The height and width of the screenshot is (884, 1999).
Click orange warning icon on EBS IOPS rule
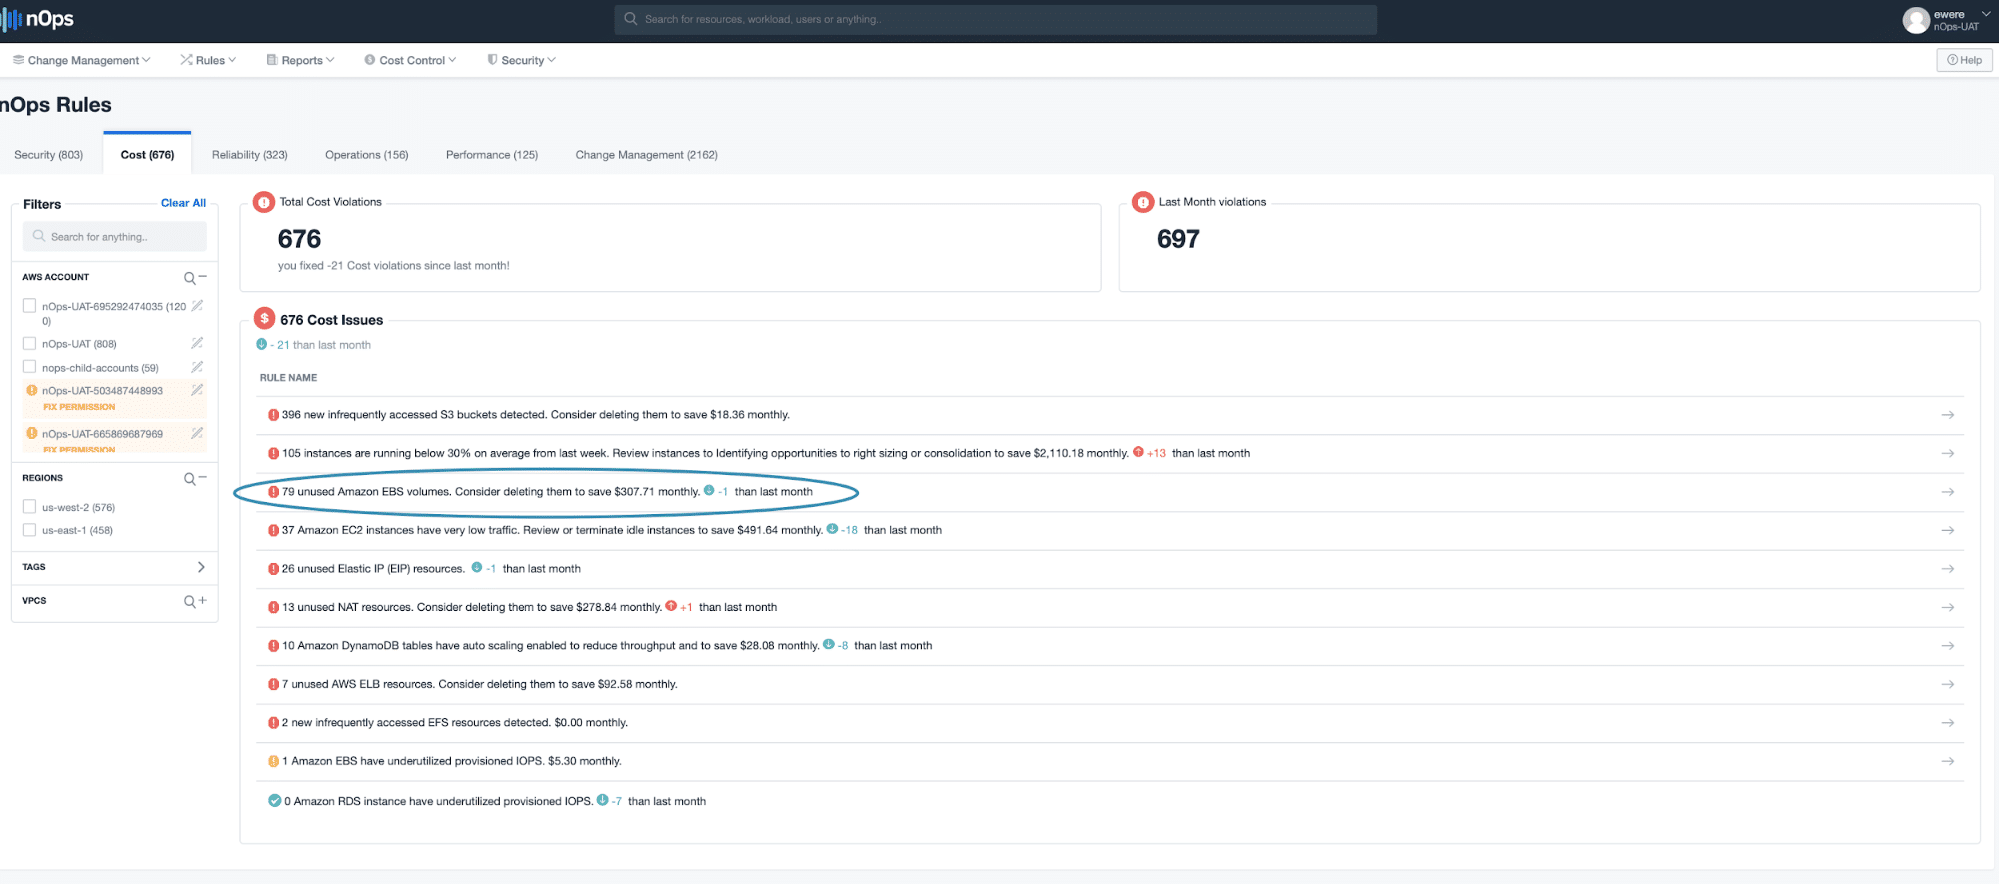[x=273, y=761]
